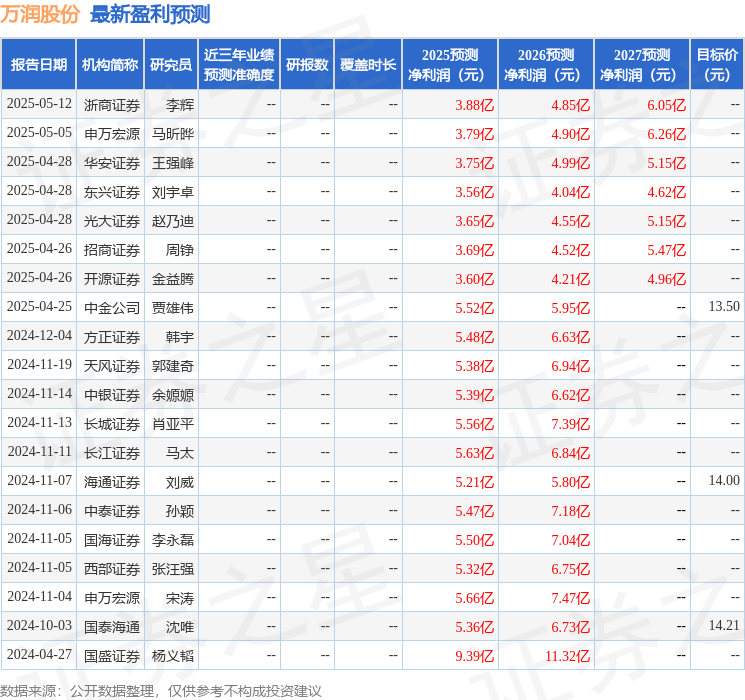
Task: Select the 机构简称 column header
Action: 110,65
